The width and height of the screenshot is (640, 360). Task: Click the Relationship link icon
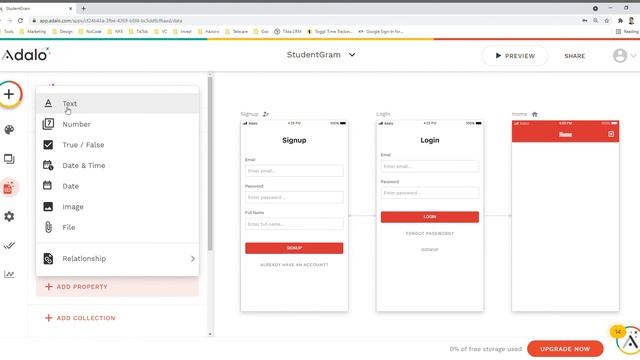48,258
